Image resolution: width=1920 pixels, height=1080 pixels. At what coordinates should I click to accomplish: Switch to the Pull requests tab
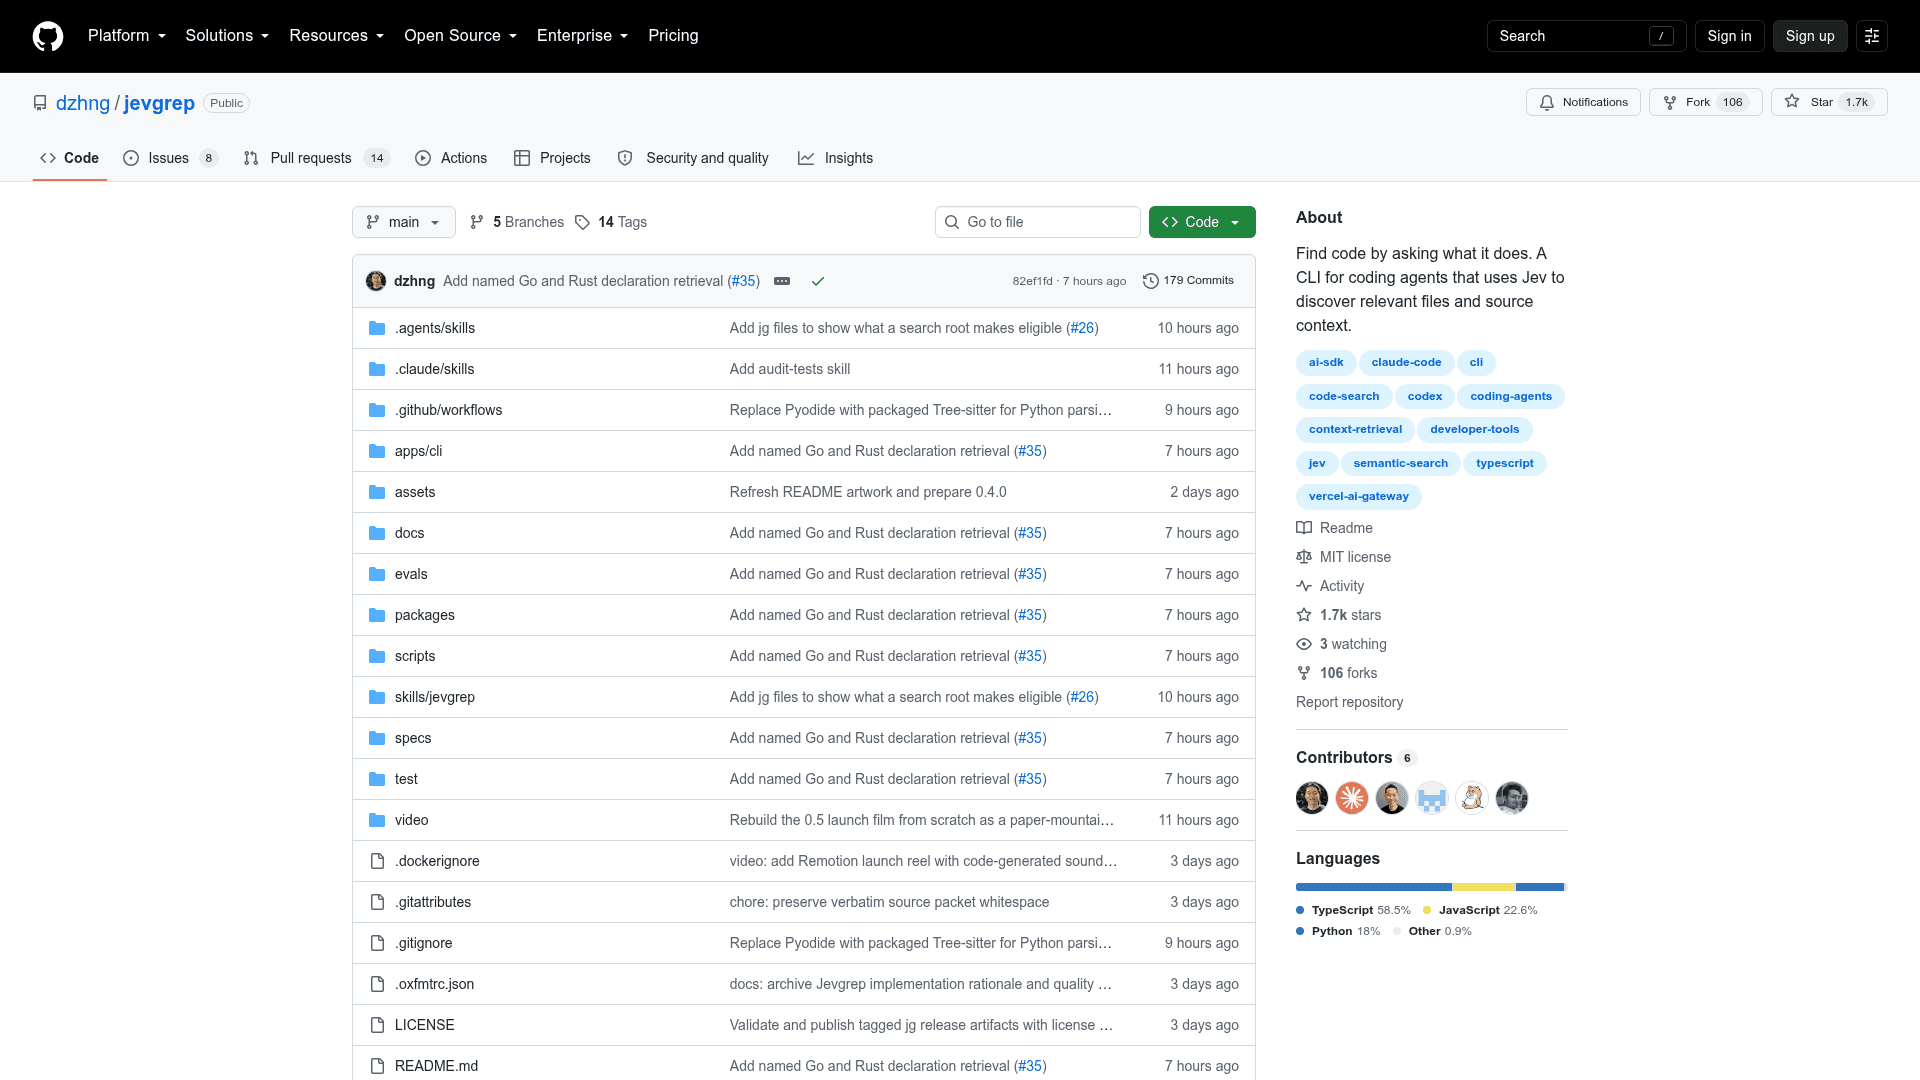coord(316,158)
